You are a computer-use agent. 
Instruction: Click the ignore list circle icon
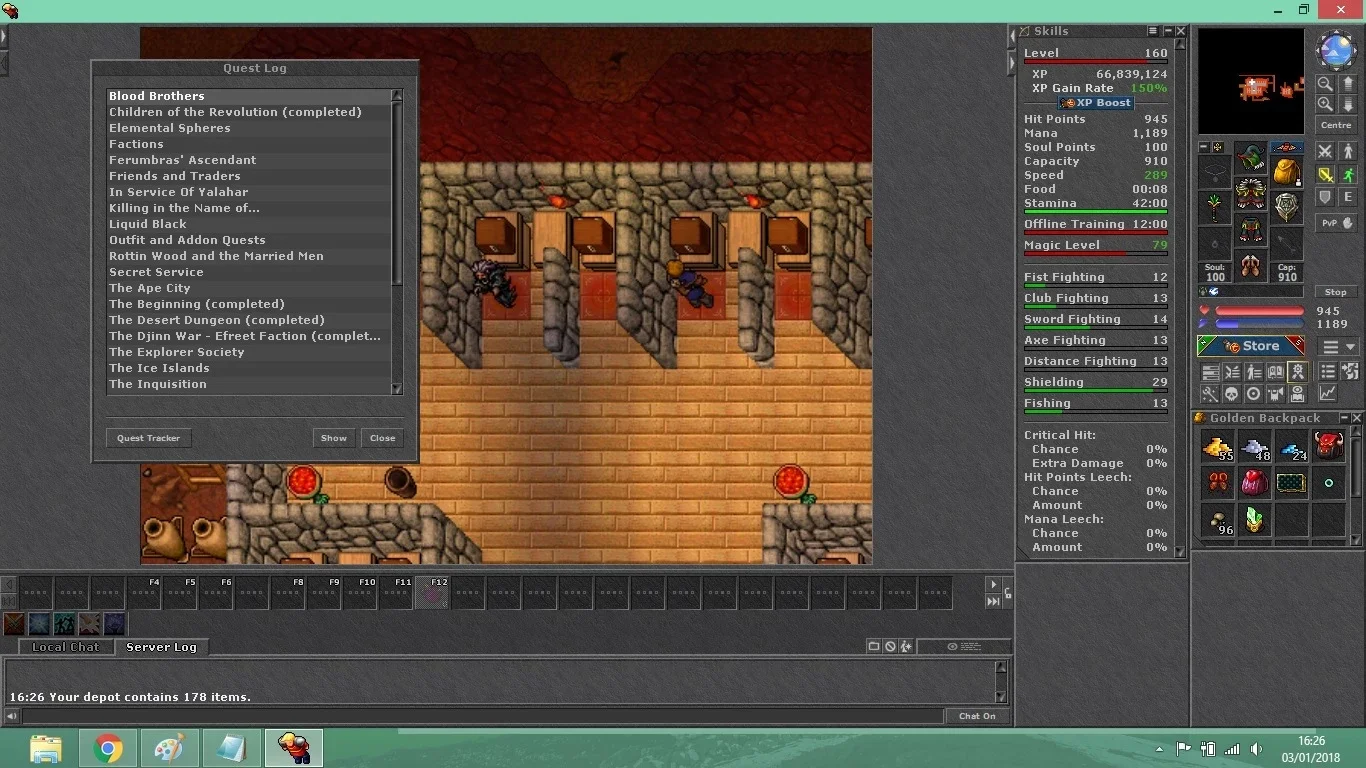tap(890, 646)
